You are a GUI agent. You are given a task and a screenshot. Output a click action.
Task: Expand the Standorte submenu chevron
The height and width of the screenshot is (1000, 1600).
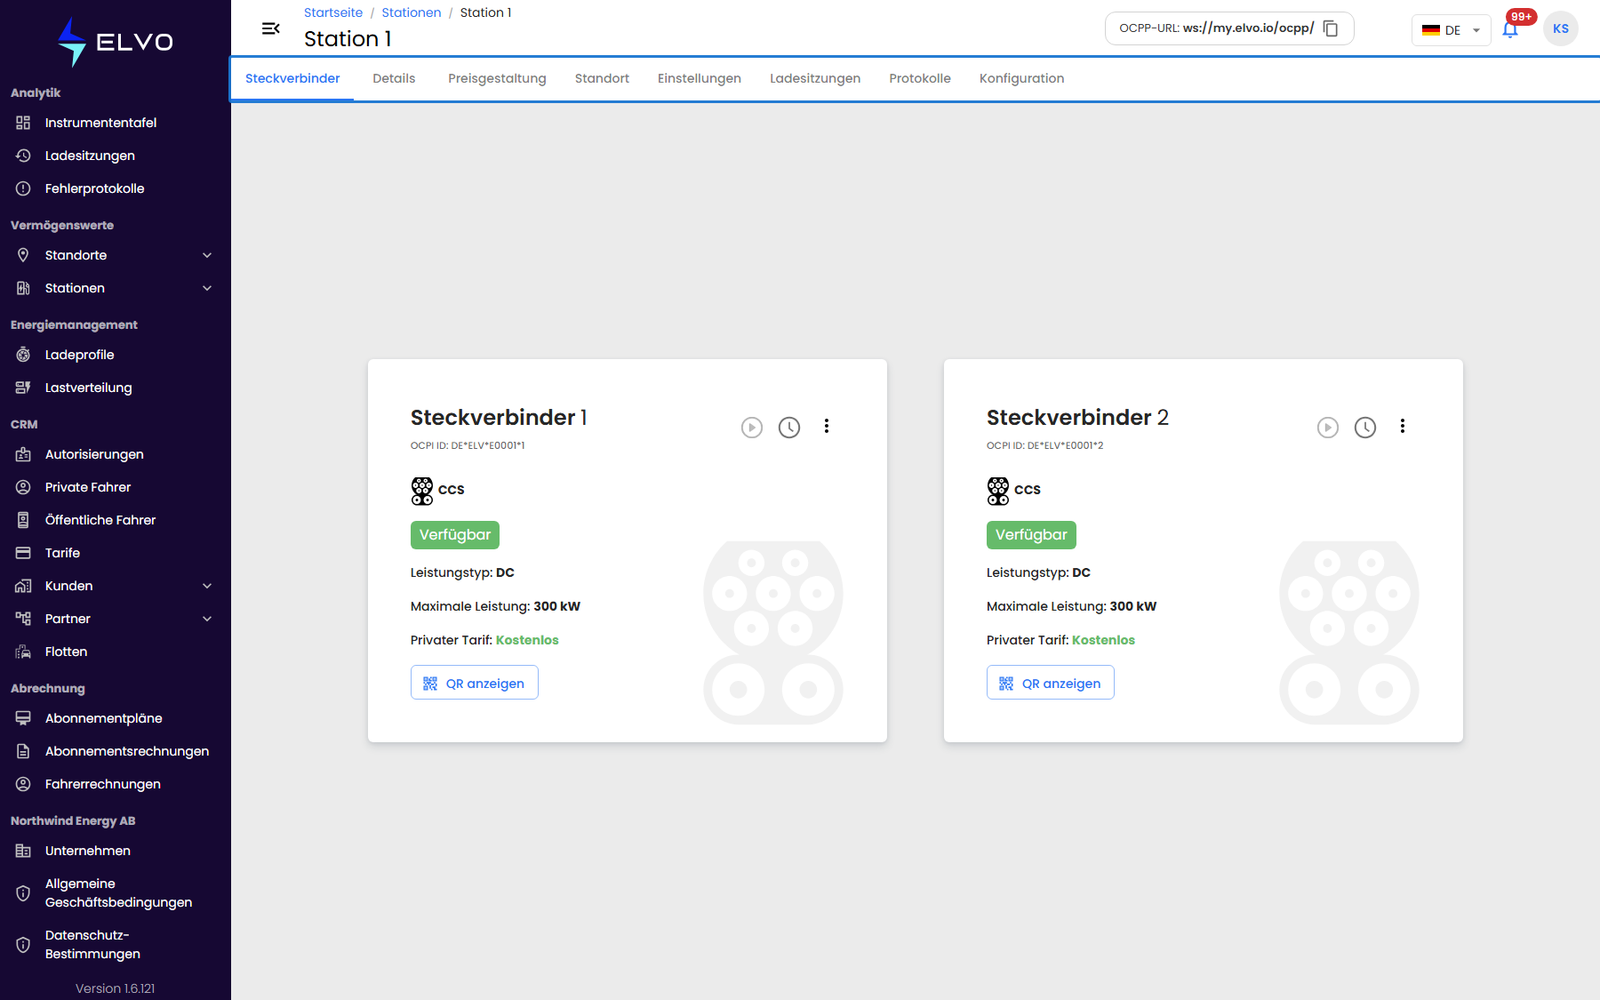[x=207, y=256]
